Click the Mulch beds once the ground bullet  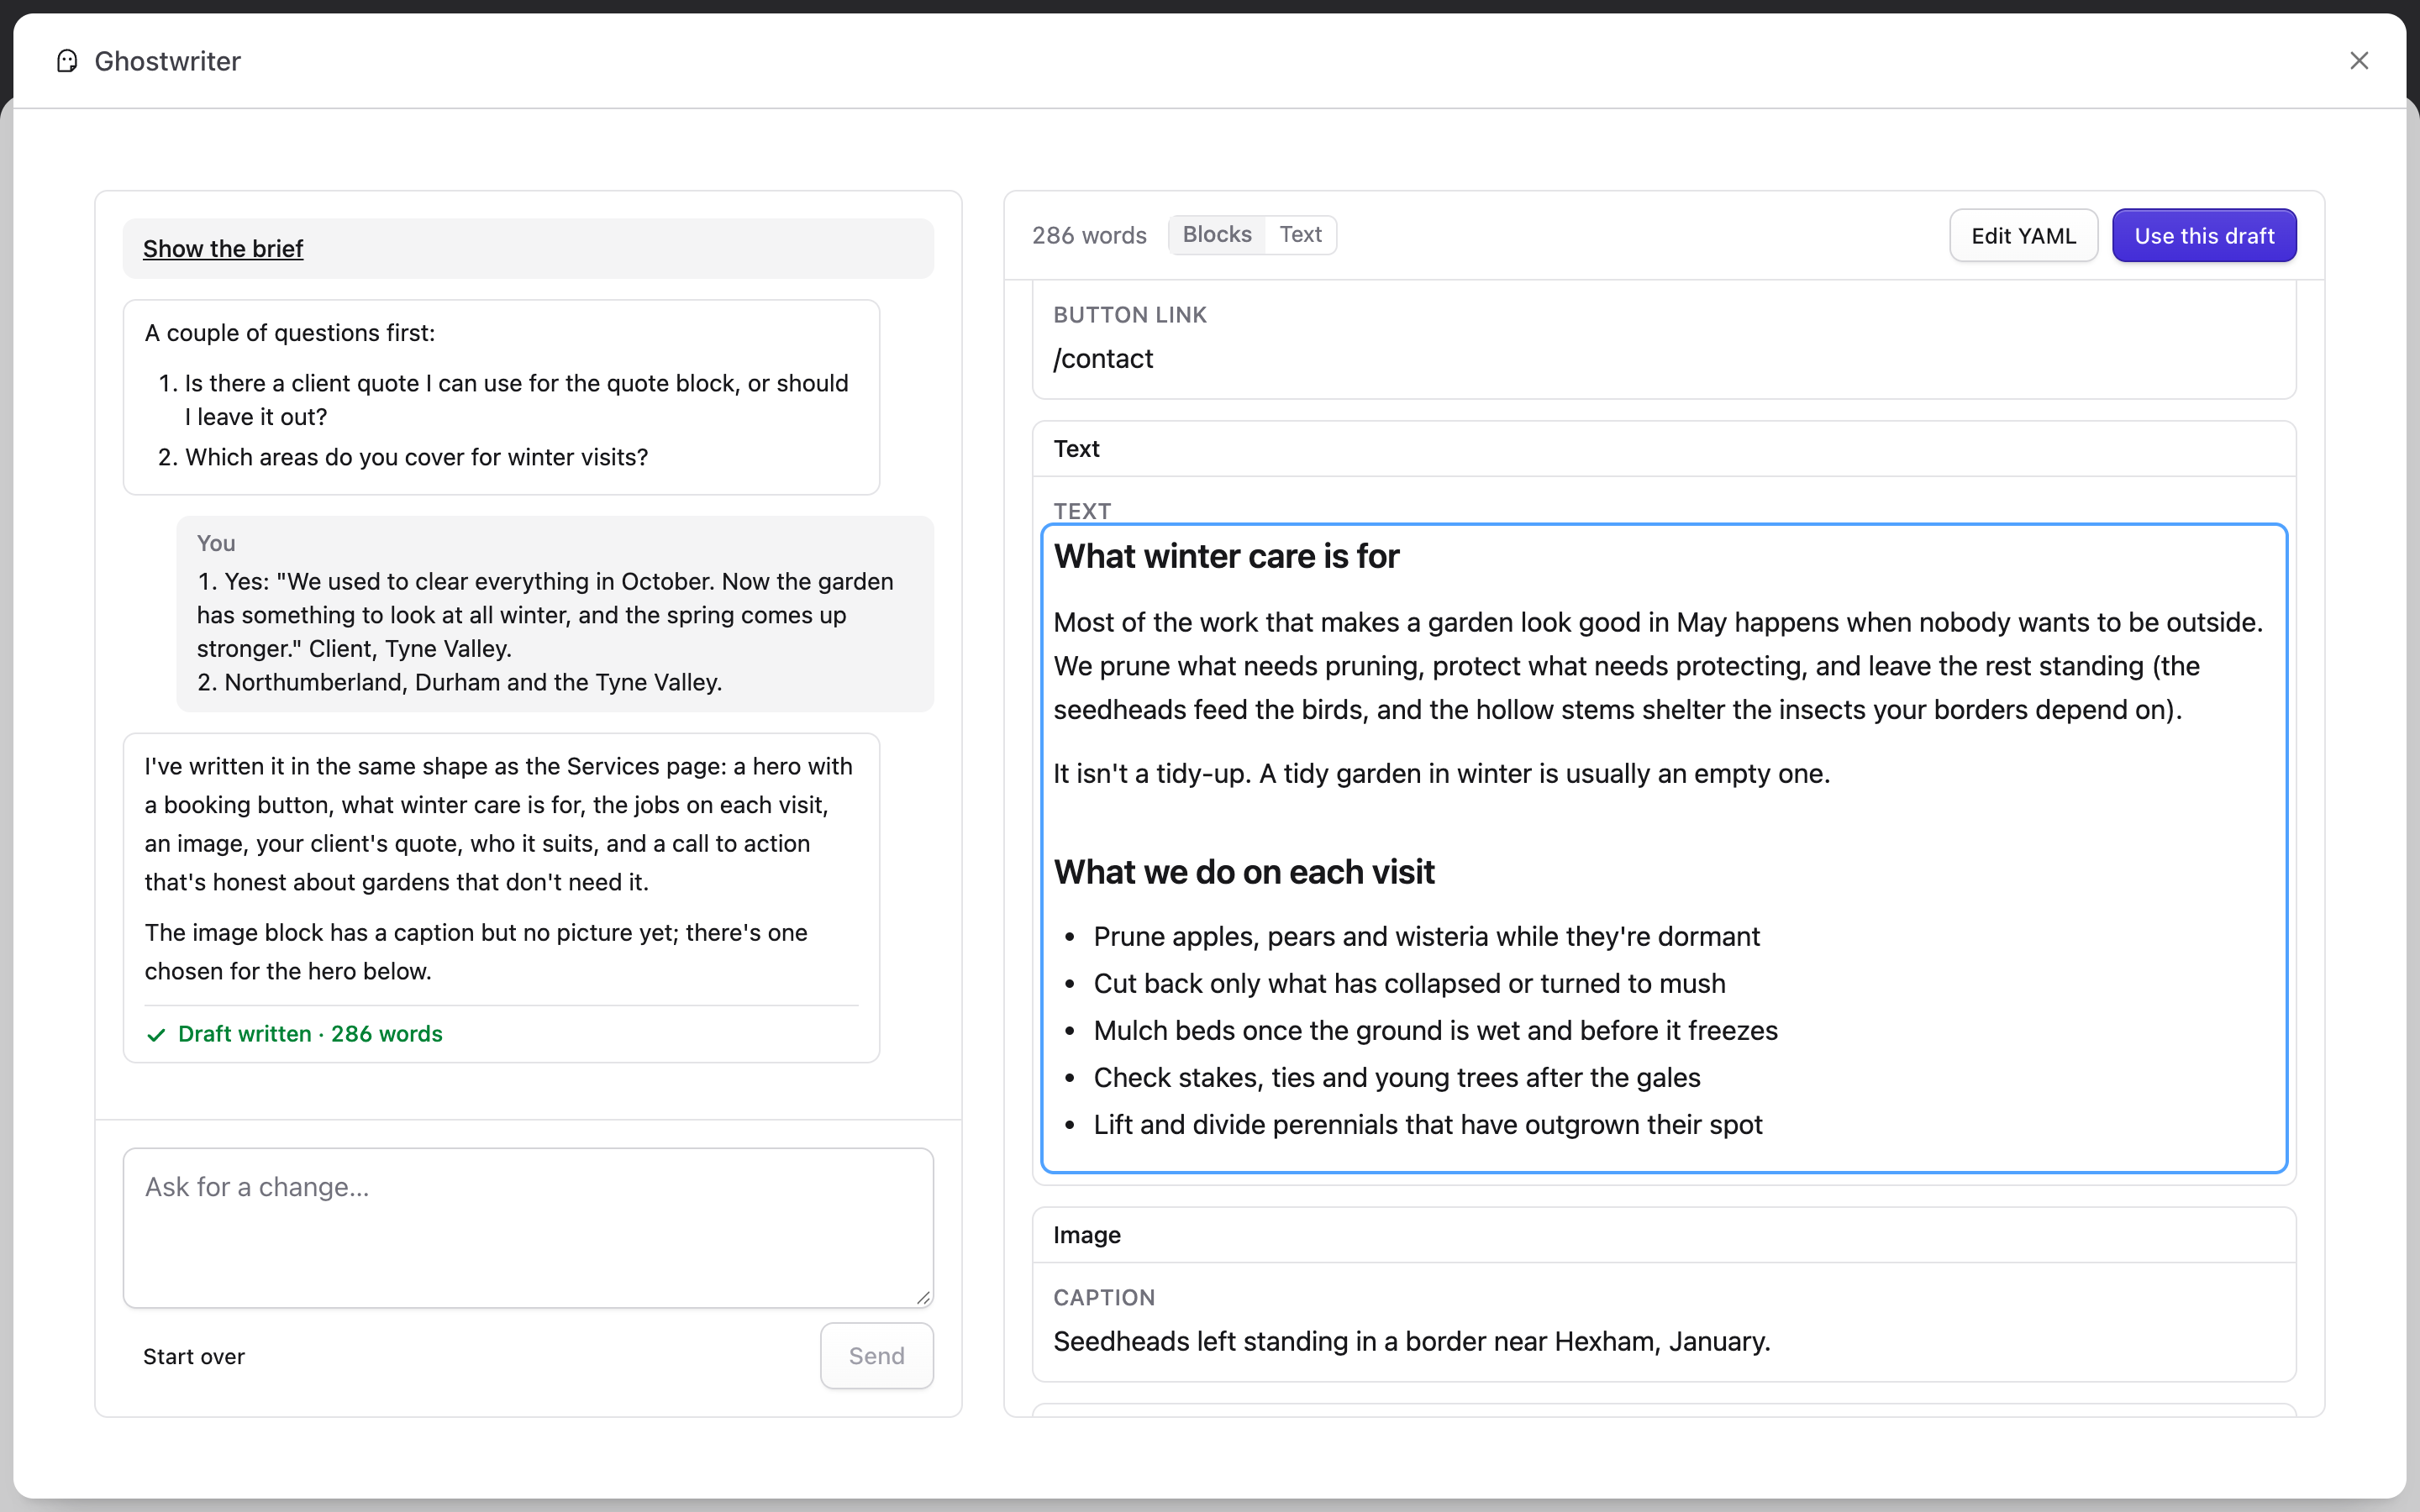tap(1435, 1030)
